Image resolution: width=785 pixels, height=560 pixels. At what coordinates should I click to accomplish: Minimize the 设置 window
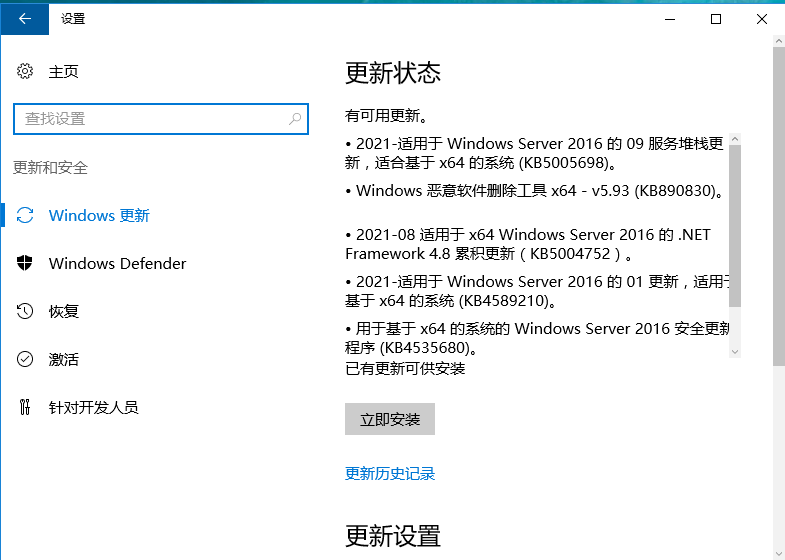point(669,19)
